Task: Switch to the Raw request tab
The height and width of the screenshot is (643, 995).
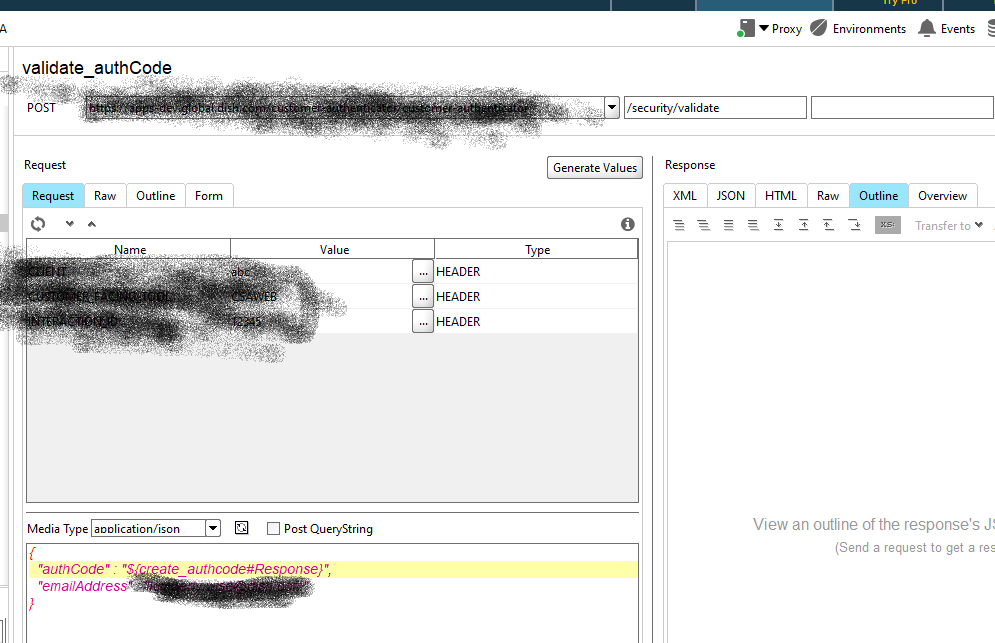Action: tap(105, 196)
